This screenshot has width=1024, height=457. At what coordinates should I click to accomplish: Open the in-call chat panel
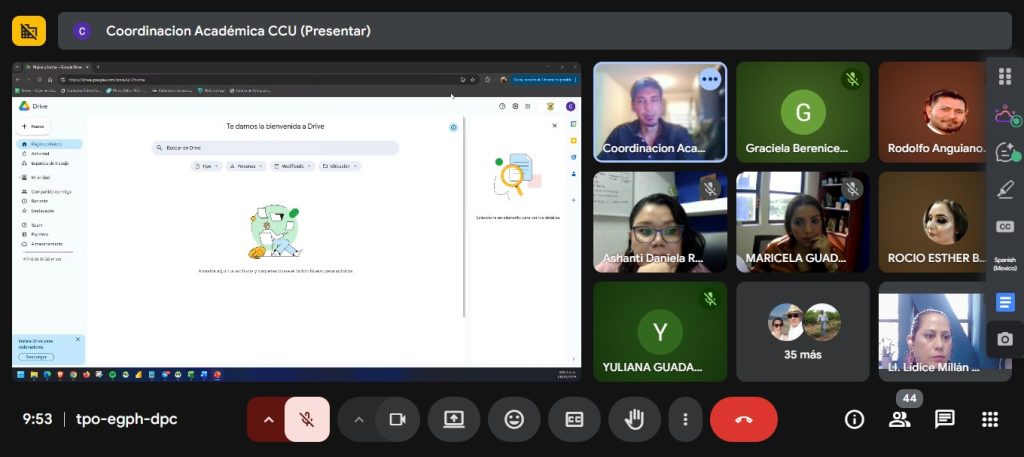[x=944, y=419]
